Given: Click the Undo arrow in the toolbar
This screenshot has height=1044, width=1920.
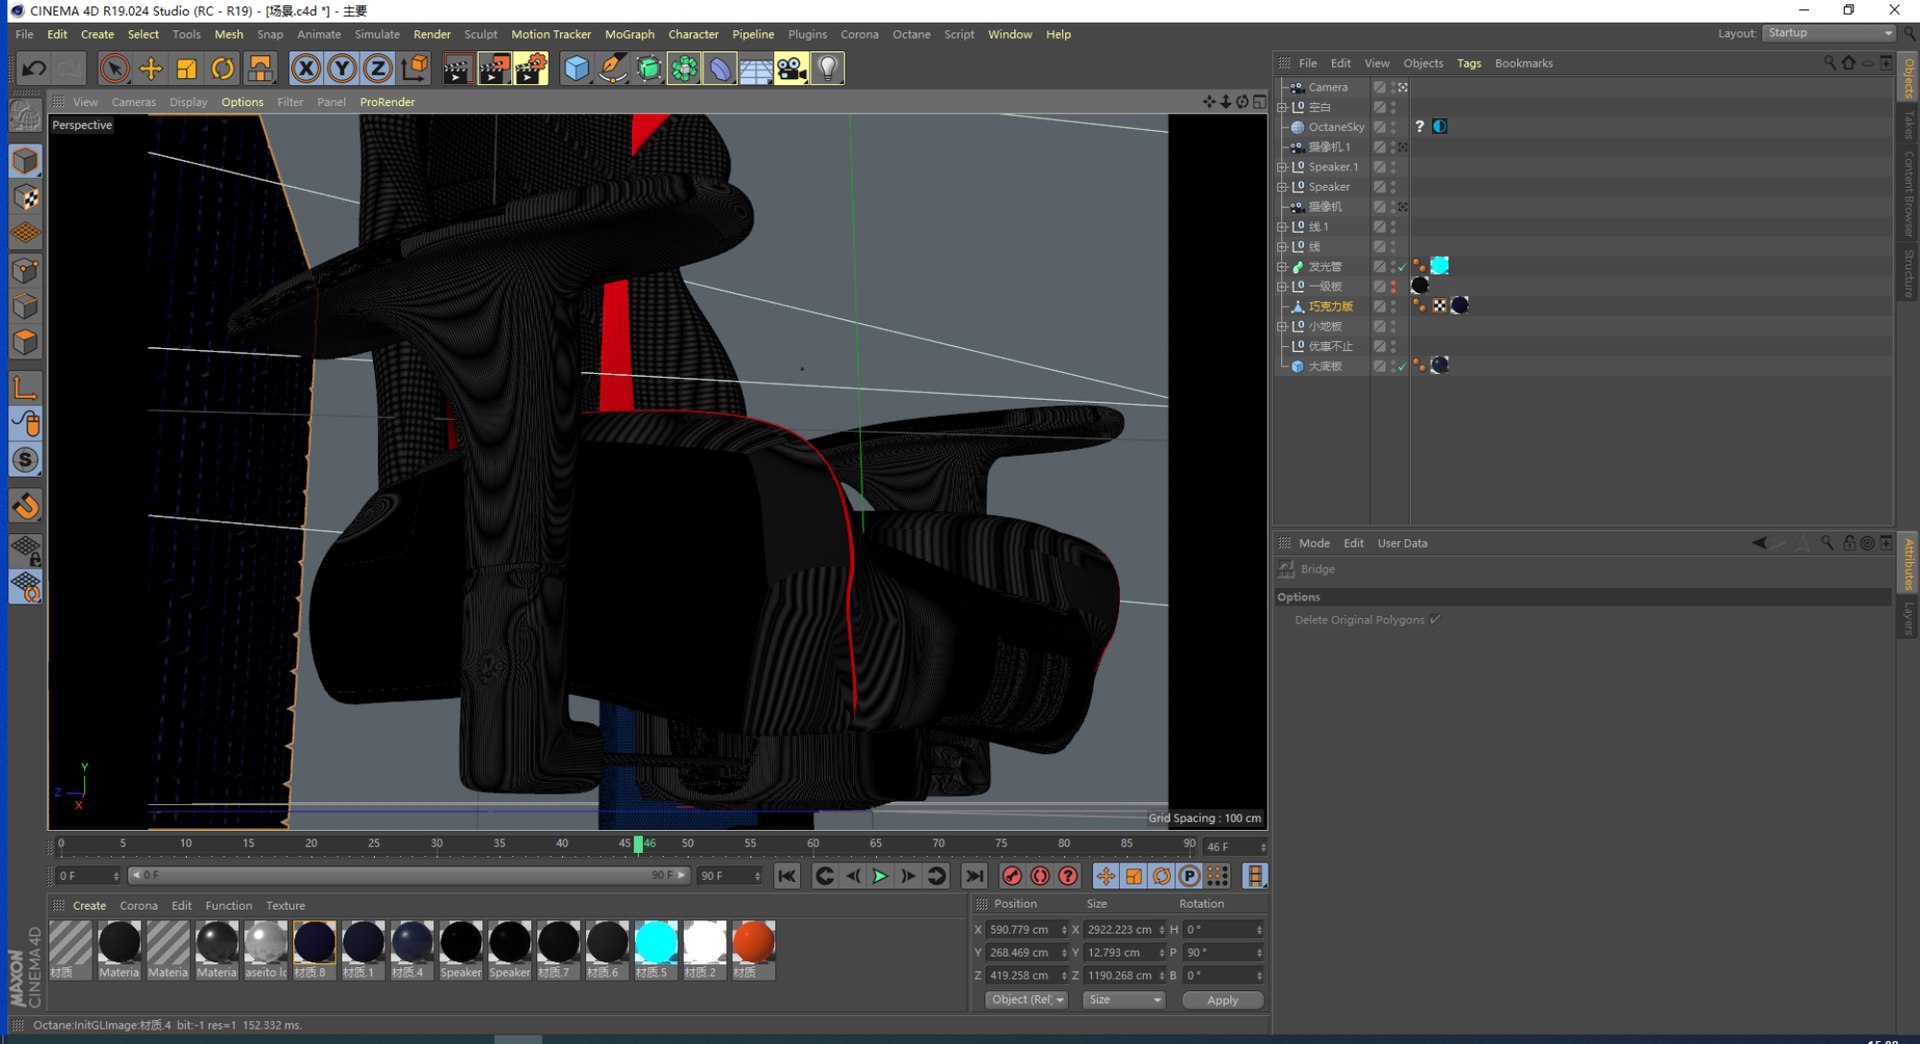Looking at the screenshot, I should click(34, 68).
